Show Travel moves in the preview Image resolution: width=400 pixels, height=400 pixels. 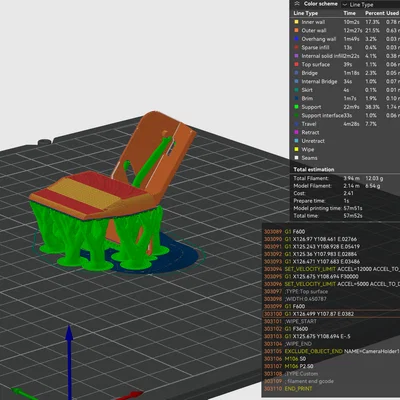click(x=346, y=124)
